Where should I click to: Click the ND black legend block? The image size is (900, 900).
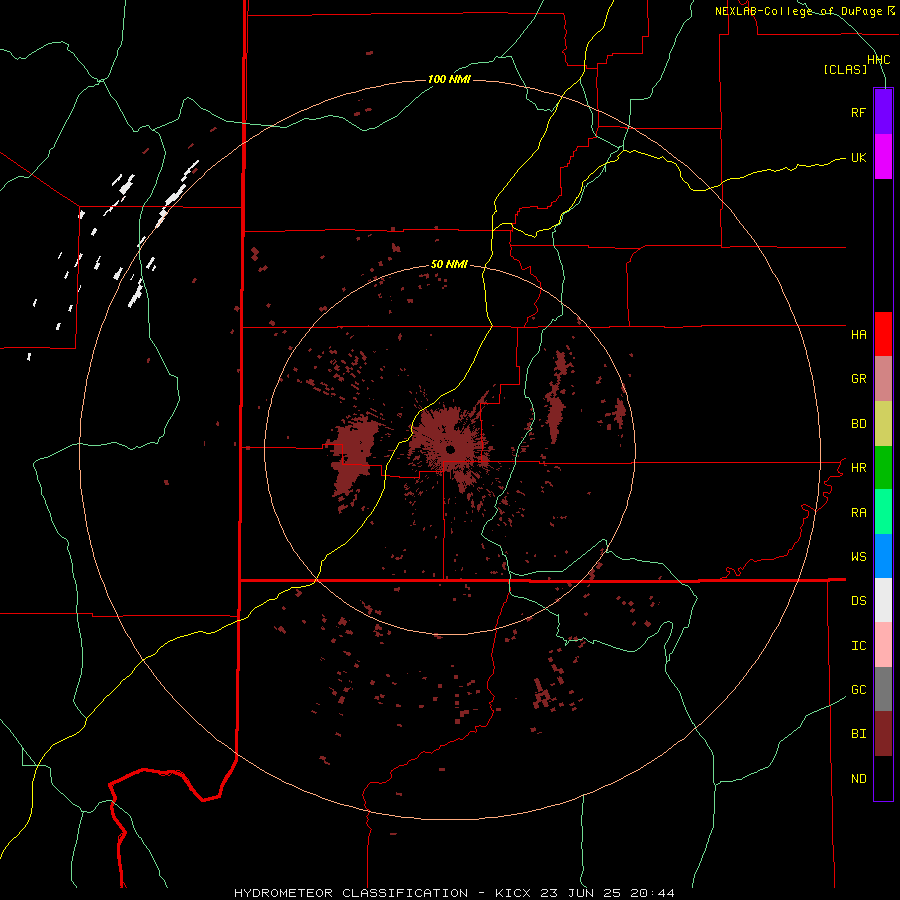pos(883,778)
